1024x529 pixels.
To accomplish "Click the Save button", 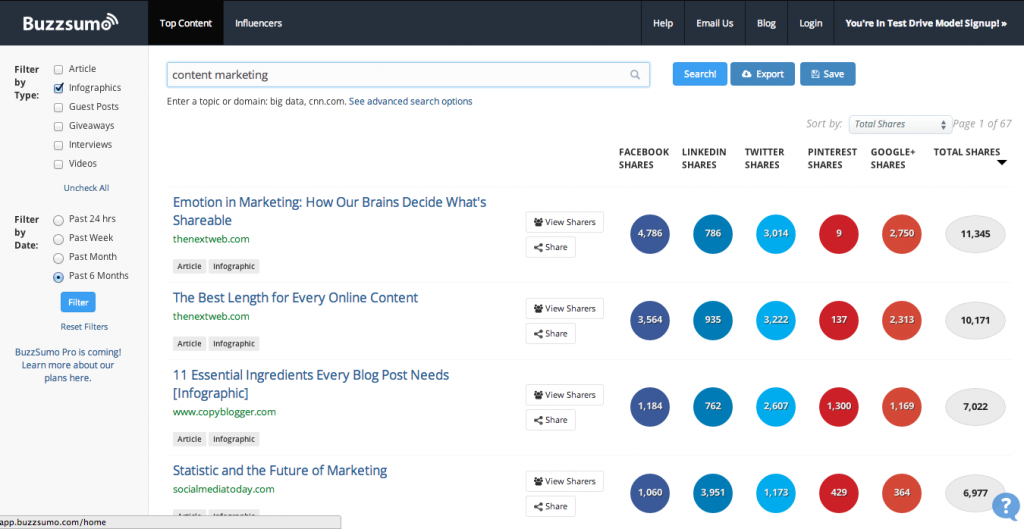I will pyautogui.click(x=827, y=74).
